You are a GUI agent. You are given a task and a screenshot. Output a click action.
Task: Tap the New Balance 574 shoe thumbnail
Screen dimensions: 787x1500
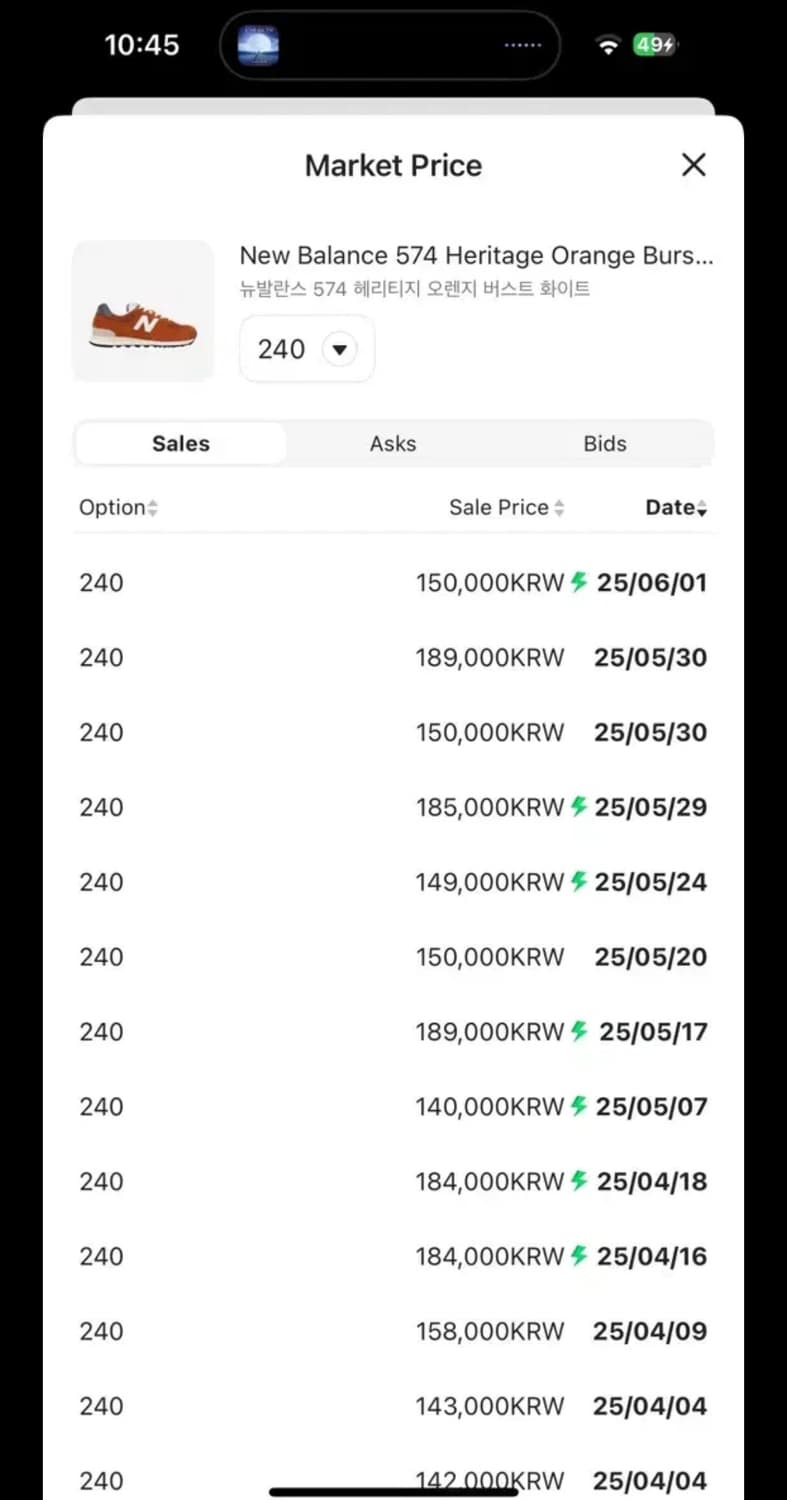[x=143, y=311]
